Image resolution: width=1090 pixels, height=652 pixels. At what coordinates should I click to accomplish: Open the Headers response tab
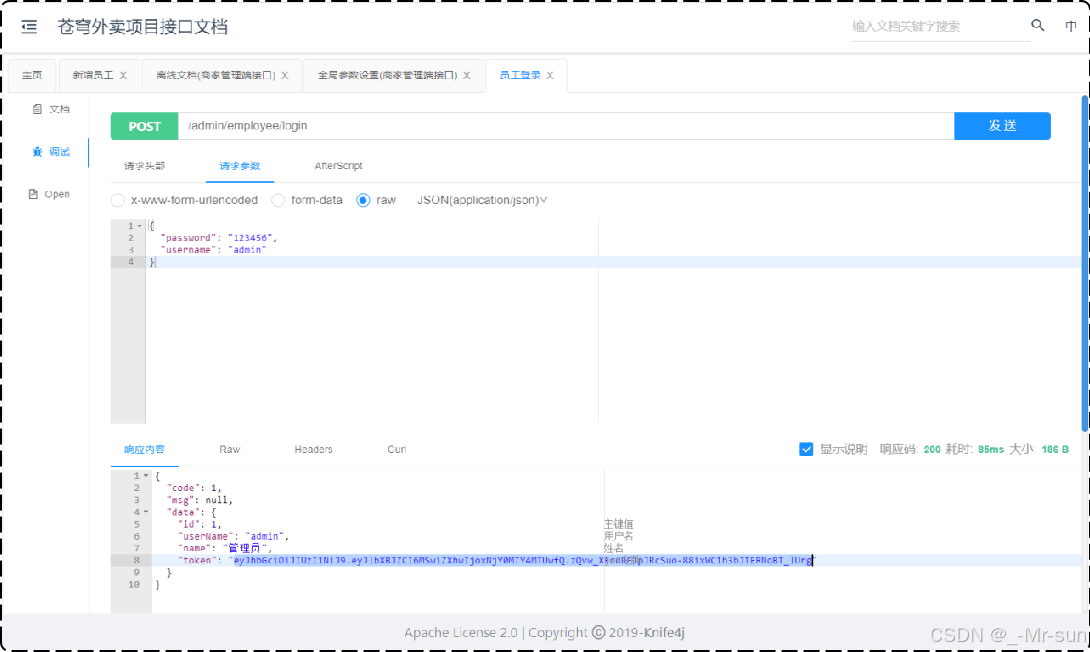pyautogui.click(x=314, y=450)
